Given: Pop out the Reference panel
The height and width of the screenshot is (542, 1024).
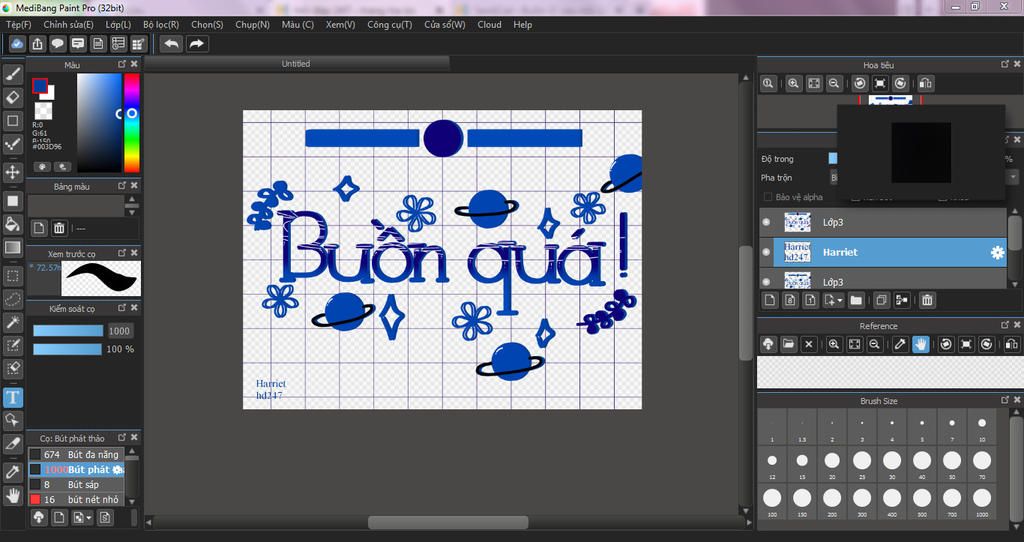Looking at the screenshot, I should (1005, 325).
